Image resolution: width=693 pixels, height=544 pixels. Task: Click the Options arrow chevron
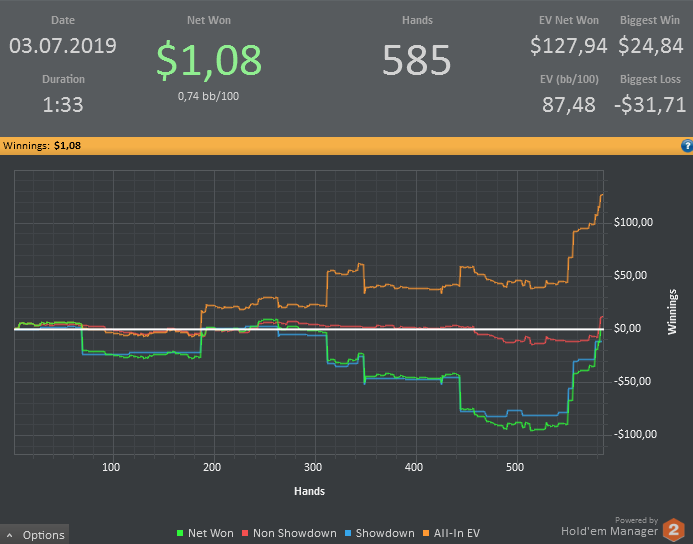(x=10, y=535)
